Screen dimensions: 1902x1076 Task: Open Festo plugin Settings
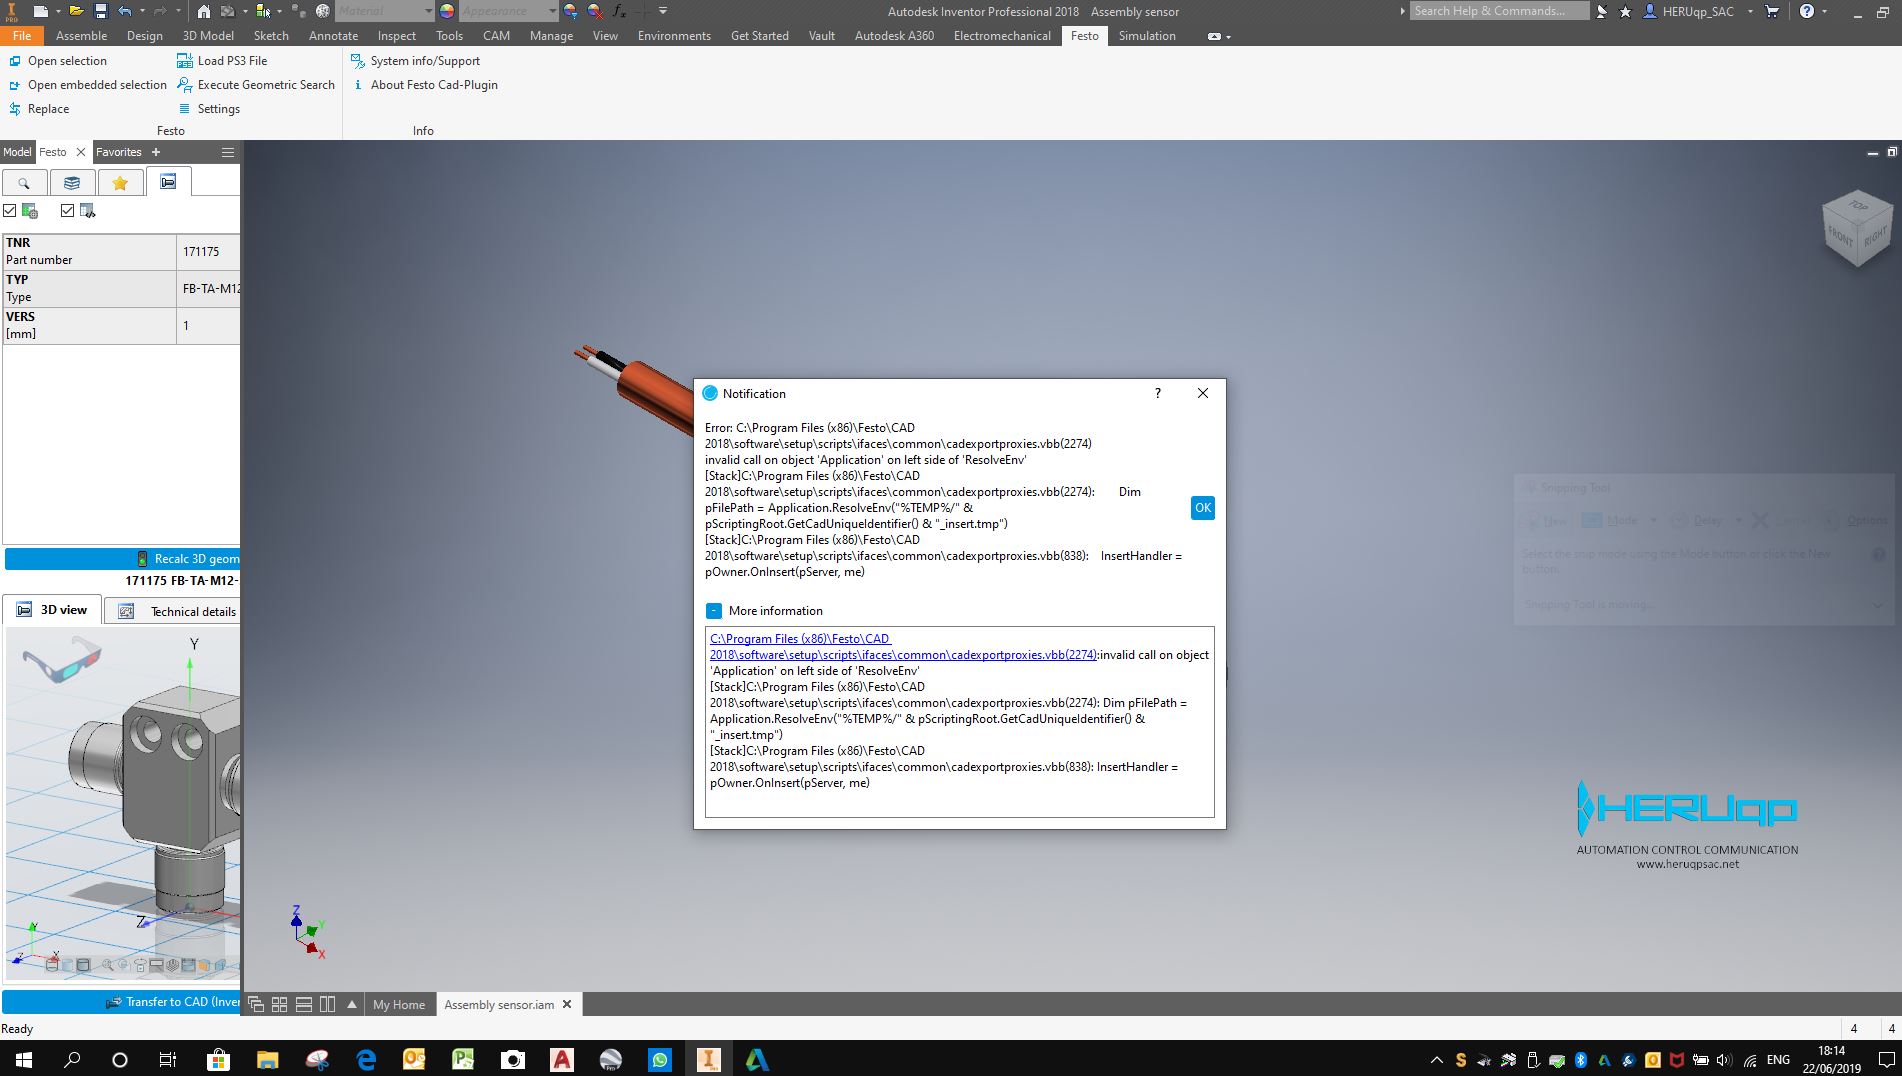click(x=209, y=108)
